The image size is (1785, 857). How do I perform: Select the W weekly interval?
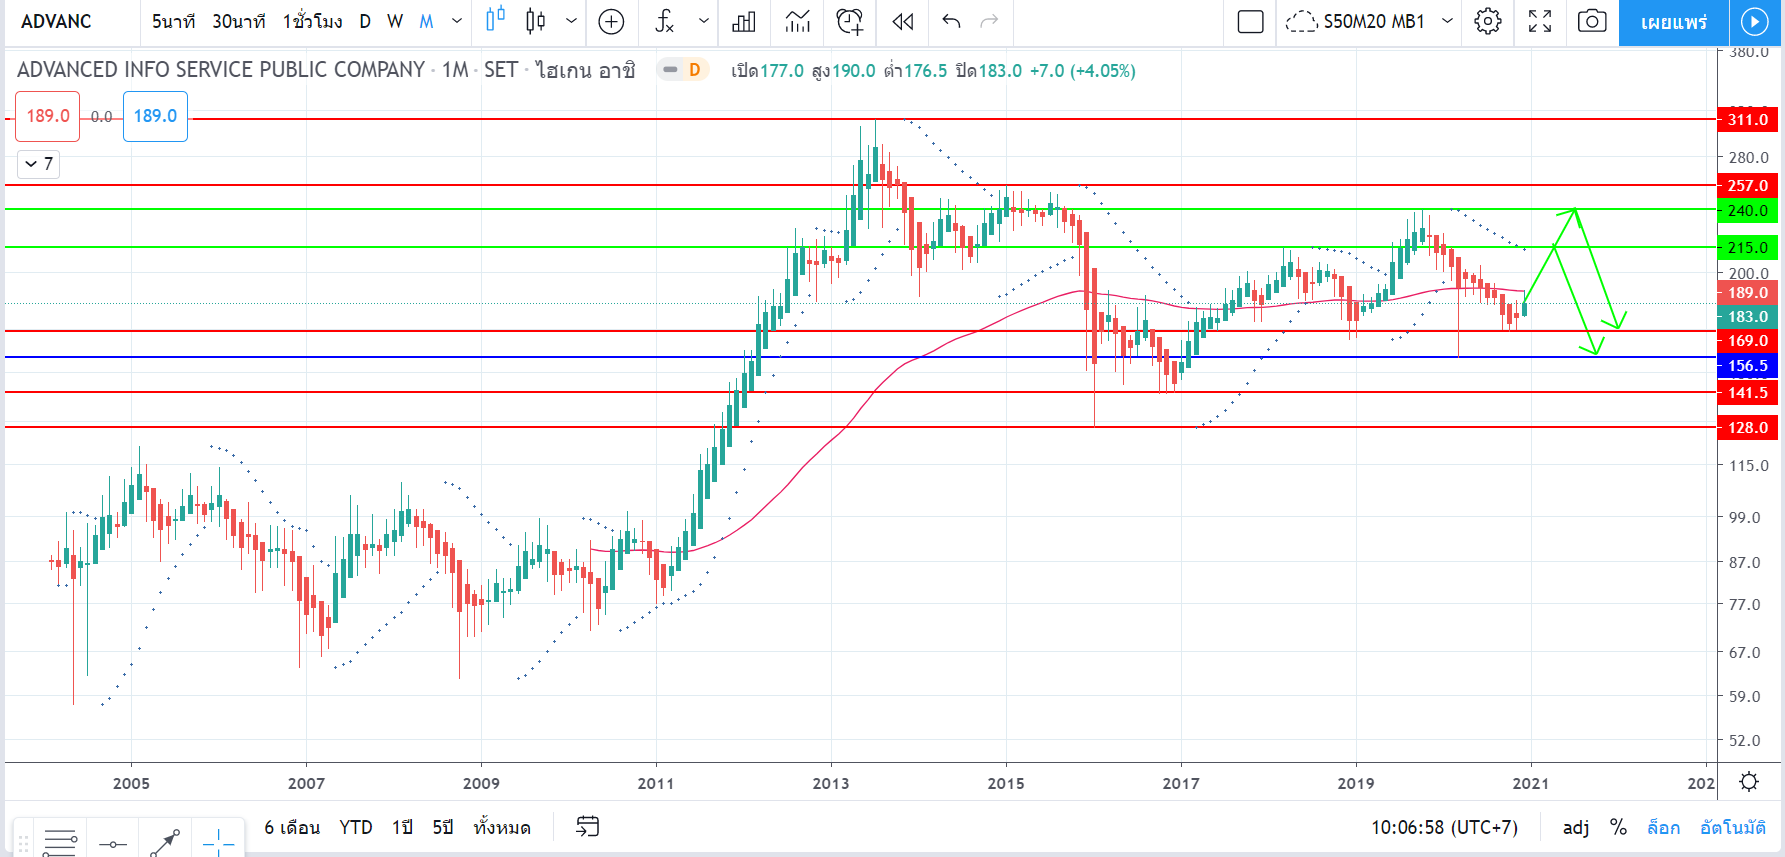click(395, 21)
